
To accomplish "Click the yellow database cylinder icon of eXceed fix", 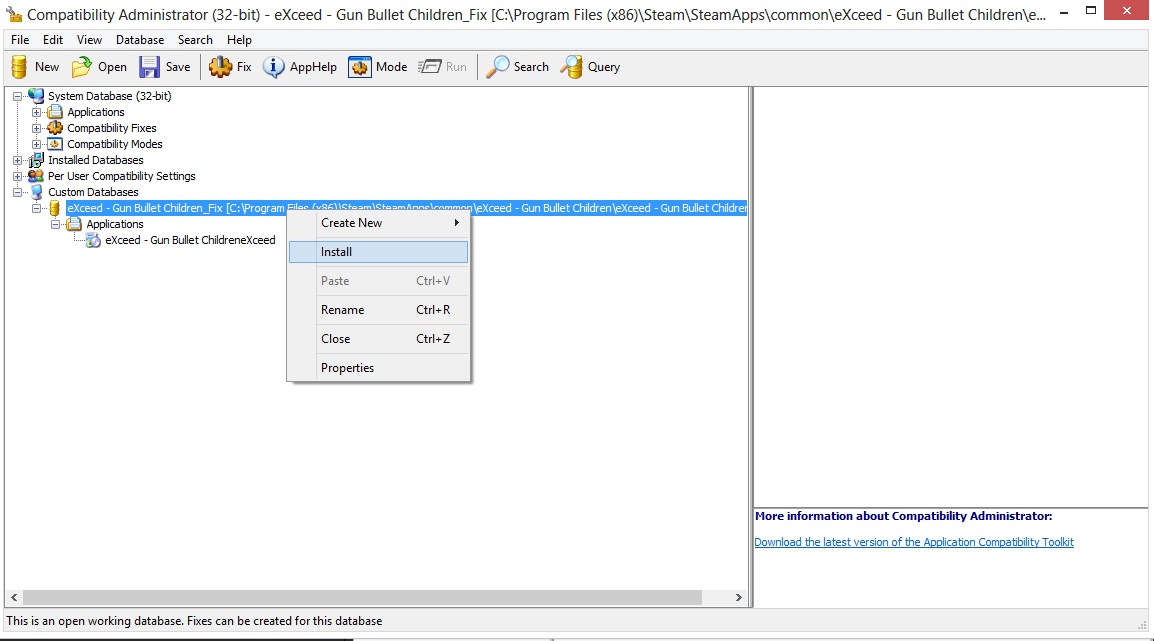I will [x=54, y=208].
